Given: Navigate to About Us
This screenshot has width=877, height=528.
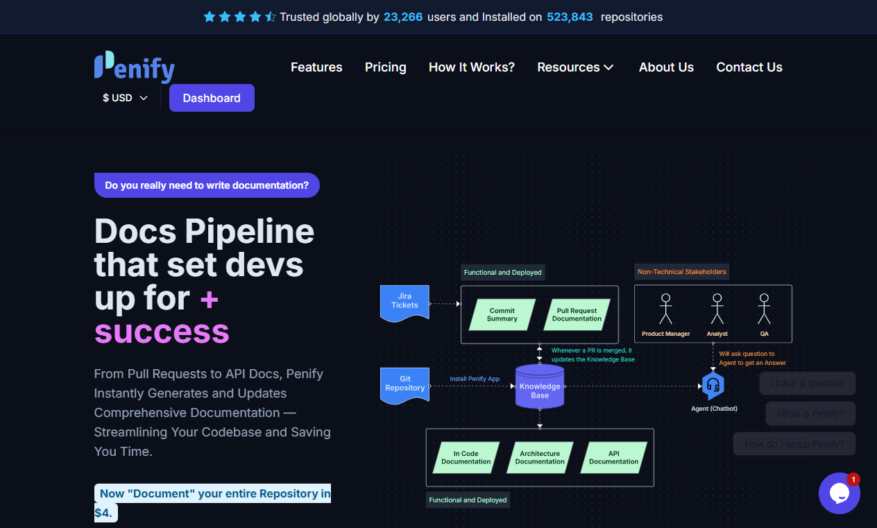Looking at the screenshot, I should click(666, 67).
